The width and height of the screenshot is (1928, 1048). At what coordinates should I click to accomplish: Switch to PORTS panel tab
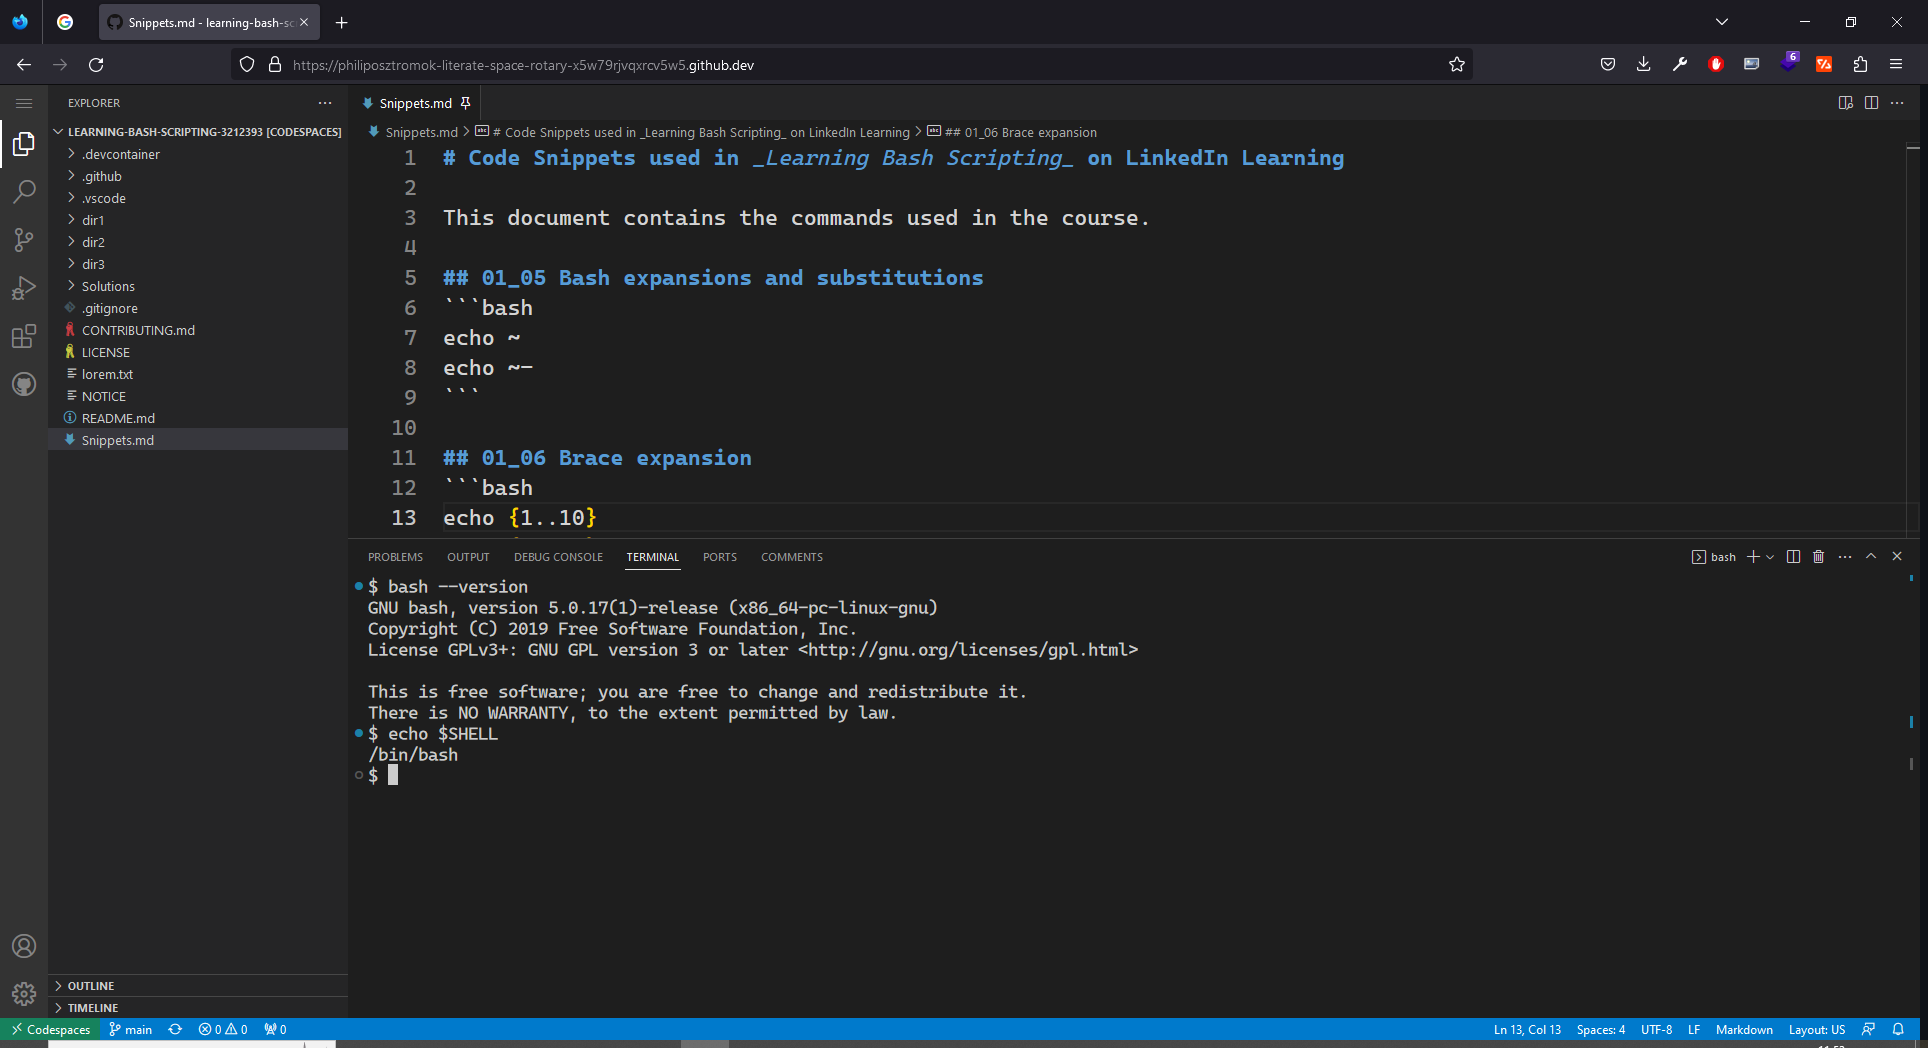click(x=720, y=557)
